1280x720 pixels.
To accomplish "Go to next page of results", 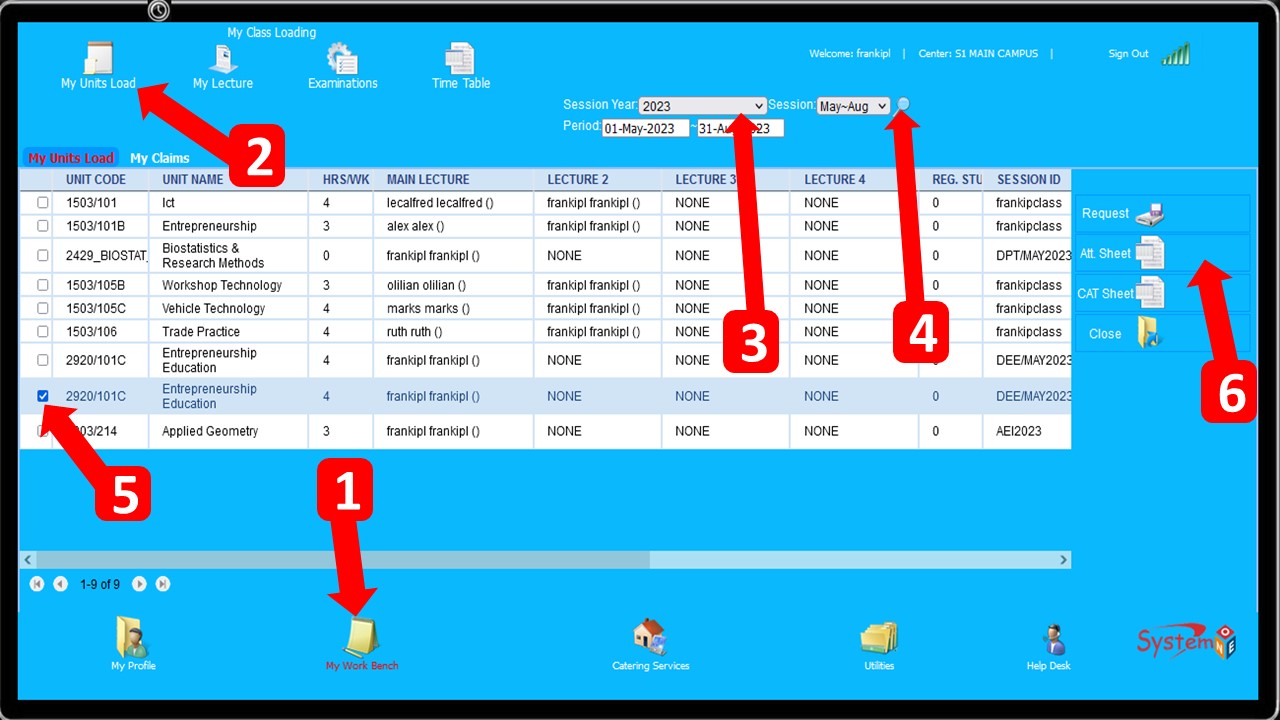I will [x=139, y=584].
